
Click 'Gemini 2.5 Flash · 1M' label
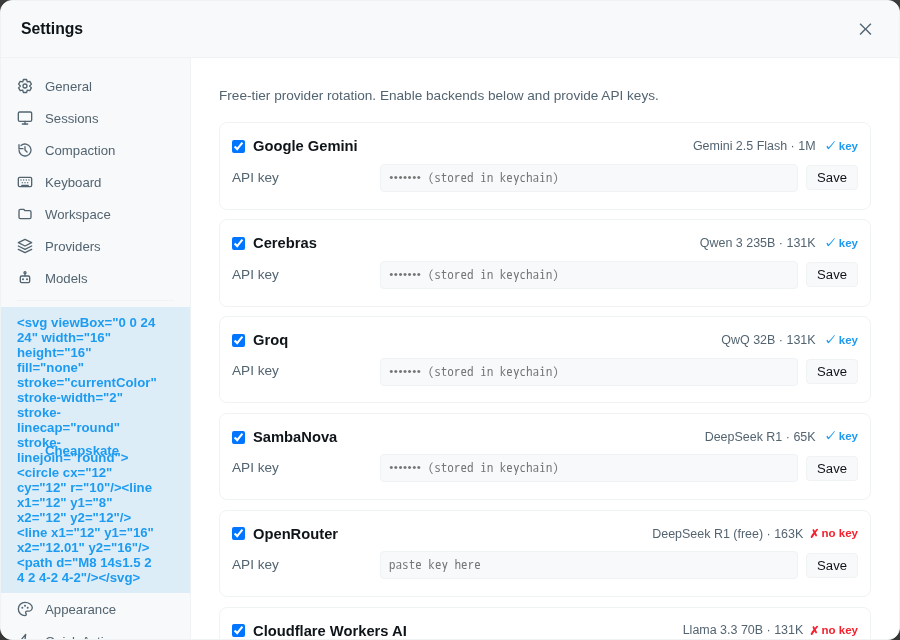(x=754, y=146)
